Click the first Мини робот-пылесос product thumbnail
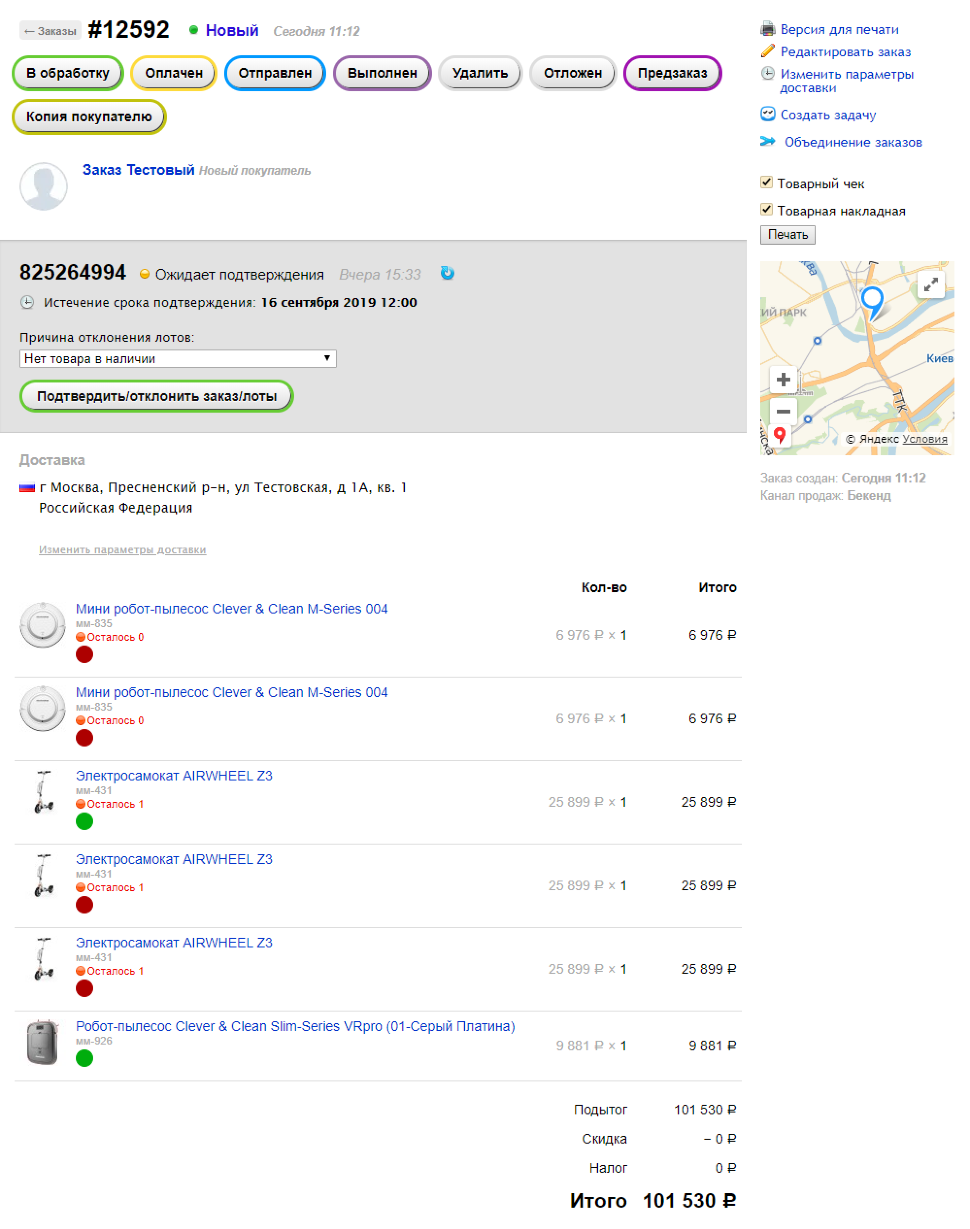Image resolution: width=970 pixels, height=1229 pixels. [x=42, y=626]
